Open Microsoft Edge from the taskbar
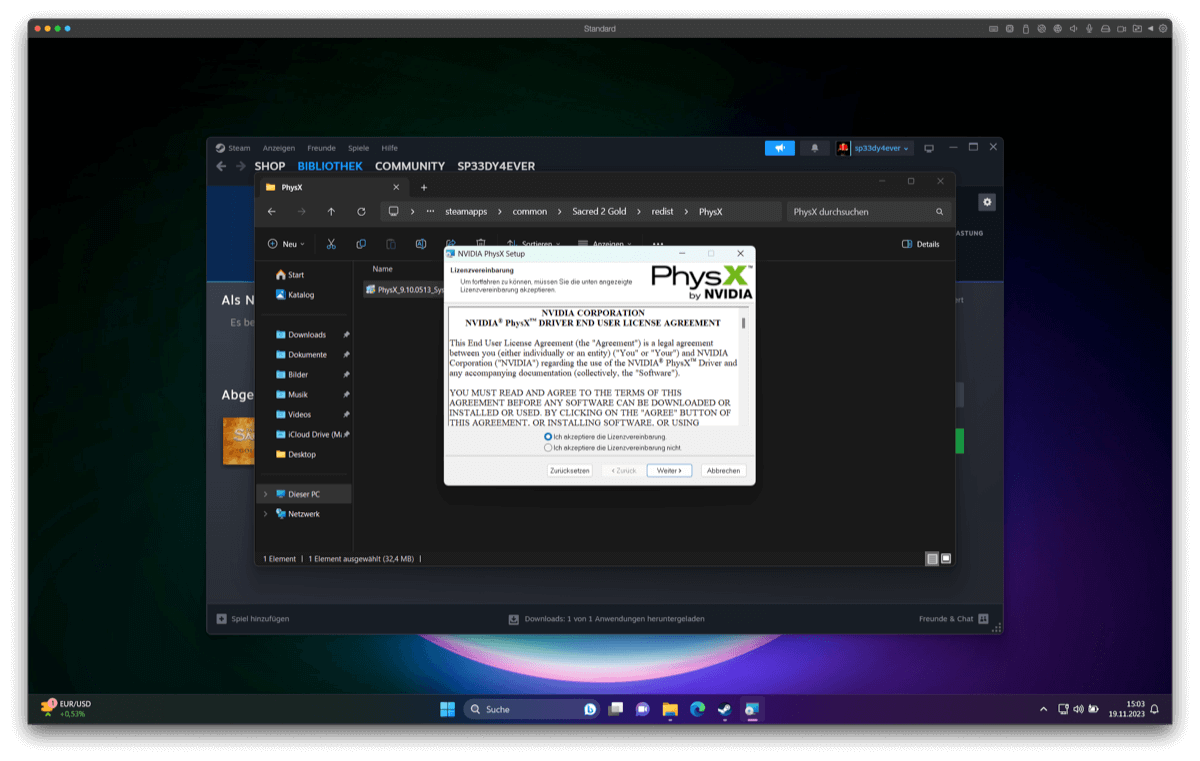 click(x=697, y=709)
